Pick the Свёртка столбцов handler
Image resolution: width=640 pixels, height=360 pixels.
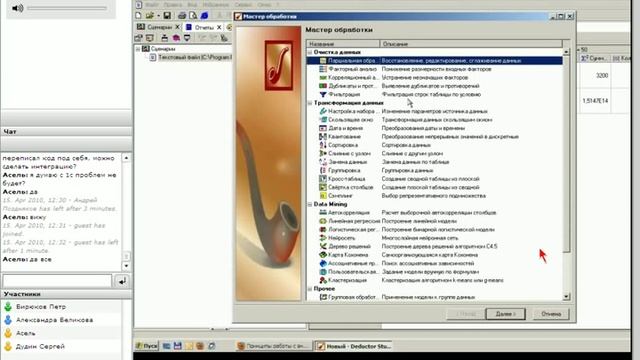434,187
